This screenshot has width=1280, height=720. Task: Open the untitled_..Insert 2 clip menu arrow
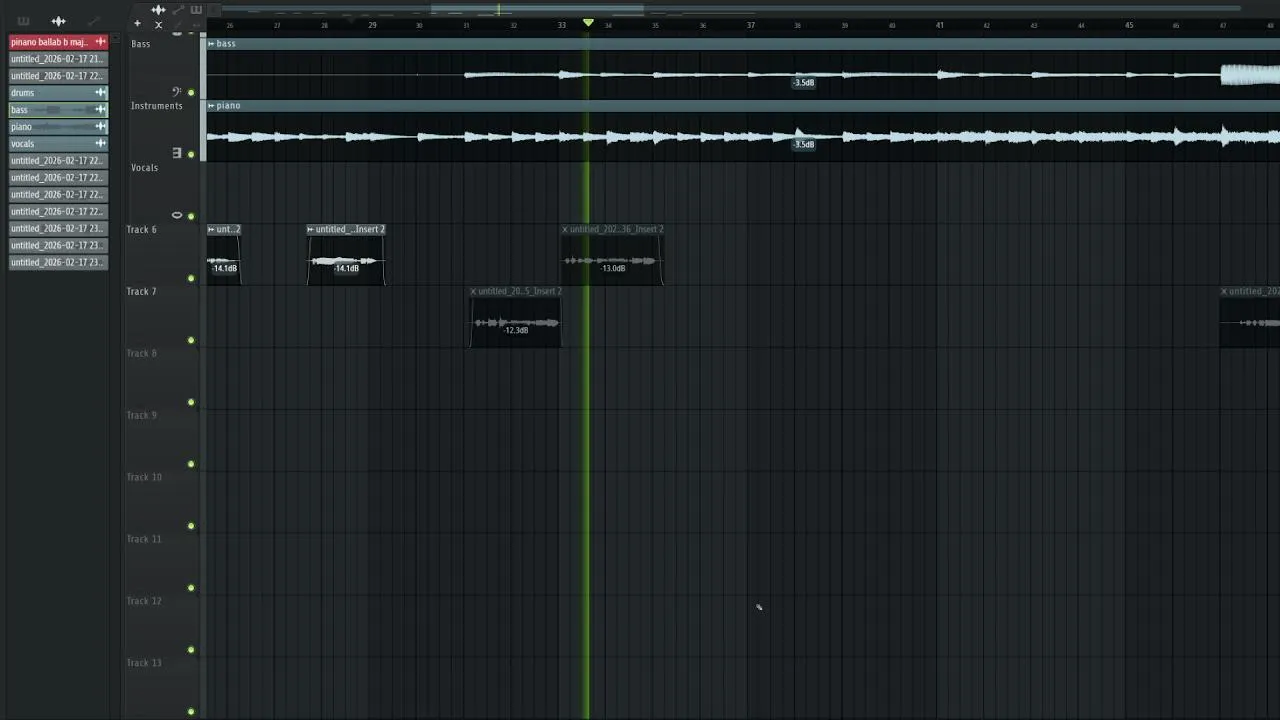coord(311,229)
